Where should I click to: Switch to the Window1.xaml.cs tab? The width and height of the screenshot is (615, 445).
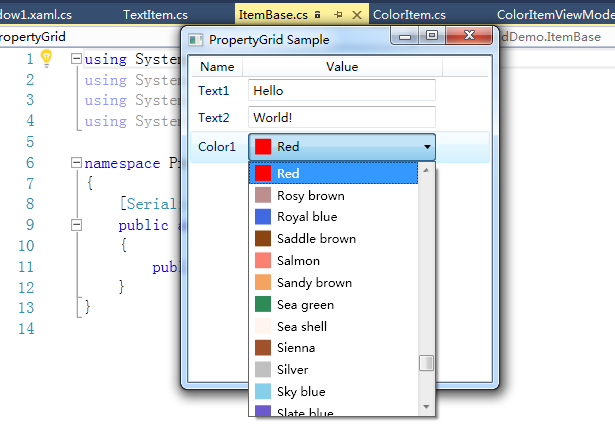[x=36, y=15]
